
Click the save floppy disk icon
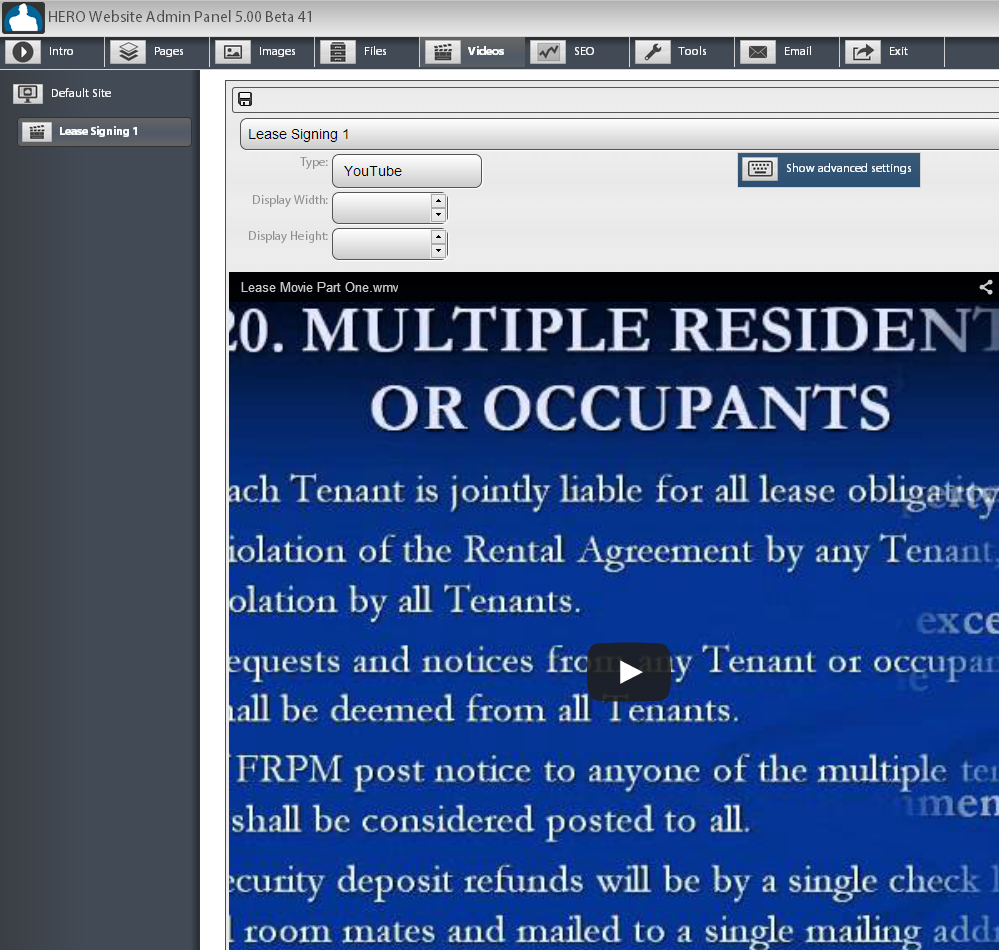245,99
